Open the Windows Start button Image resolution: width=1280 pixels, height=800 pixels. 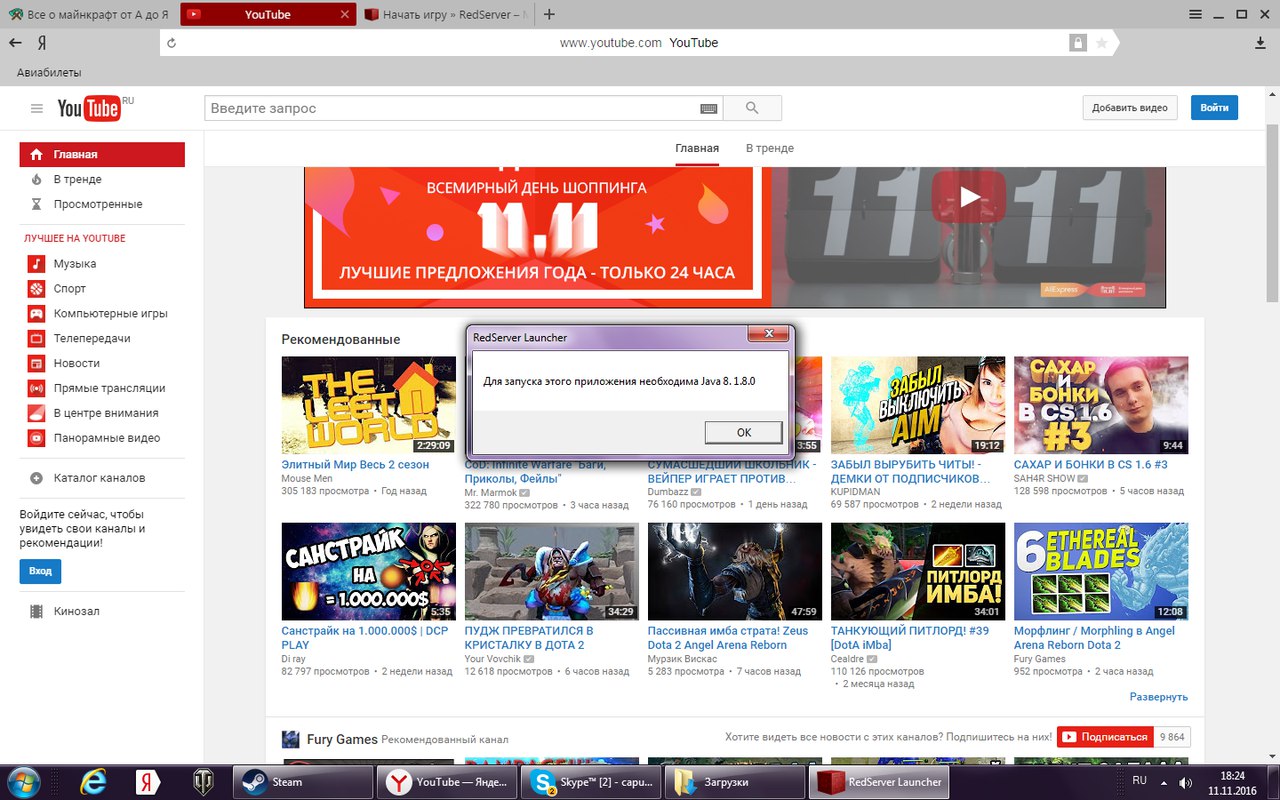click(x=24, y=781)
